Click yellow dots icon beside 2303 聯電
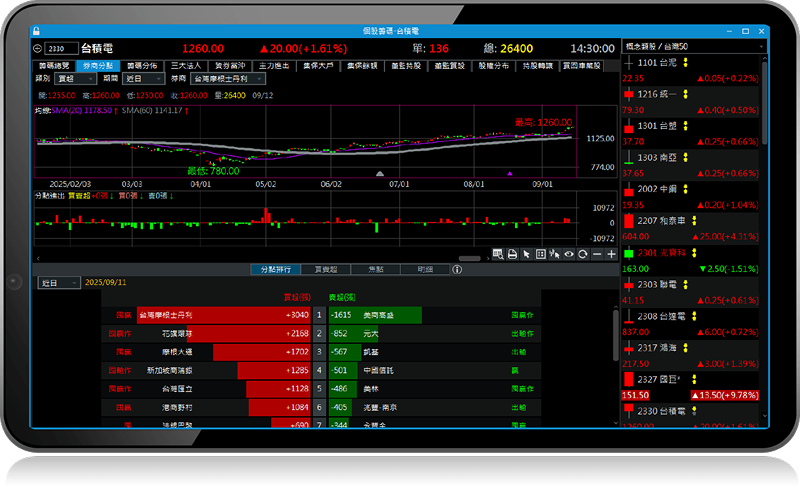This screenshot has height=485, width=800. [685, 285]
